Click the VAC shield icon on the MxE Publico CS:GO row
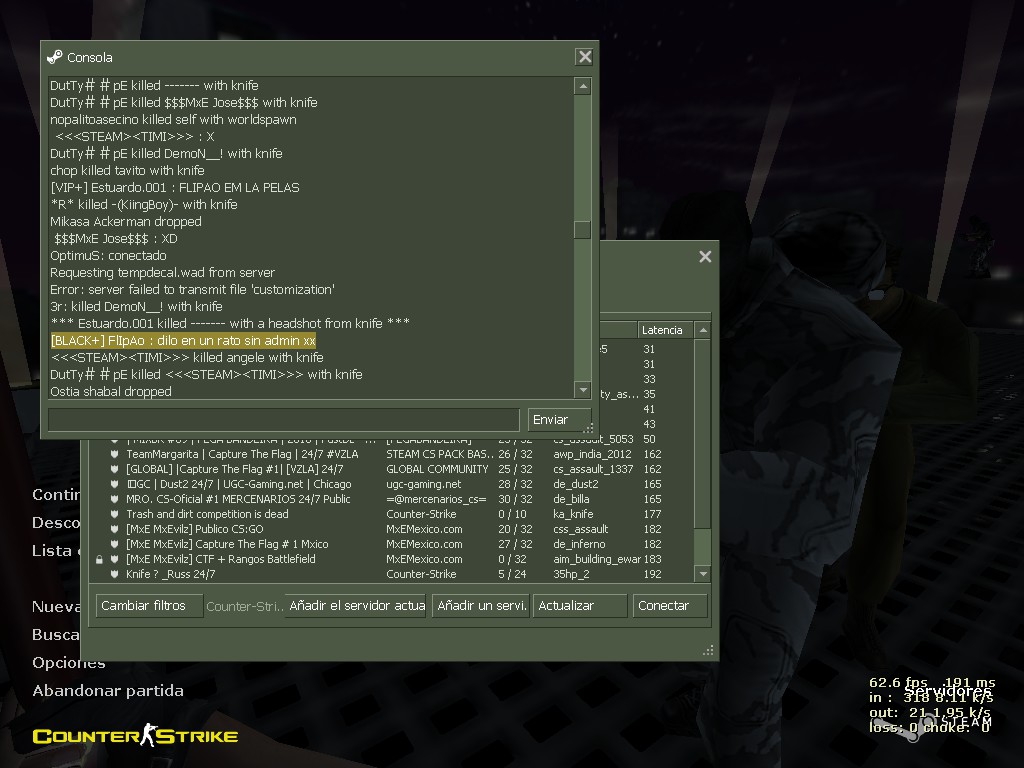This screenshot has width=1024, height=768. tap(114, 529)
